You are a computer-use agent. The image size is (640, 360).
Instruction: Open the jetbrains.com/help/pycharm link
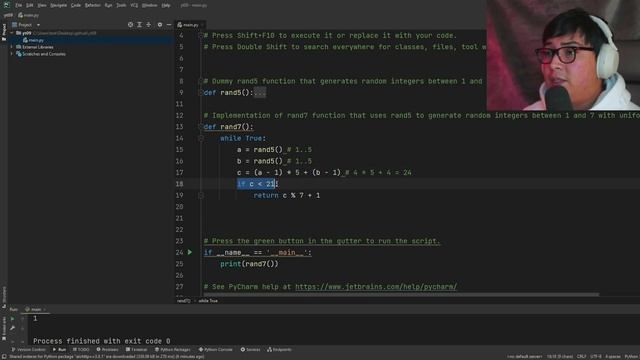tap(376, 287)
